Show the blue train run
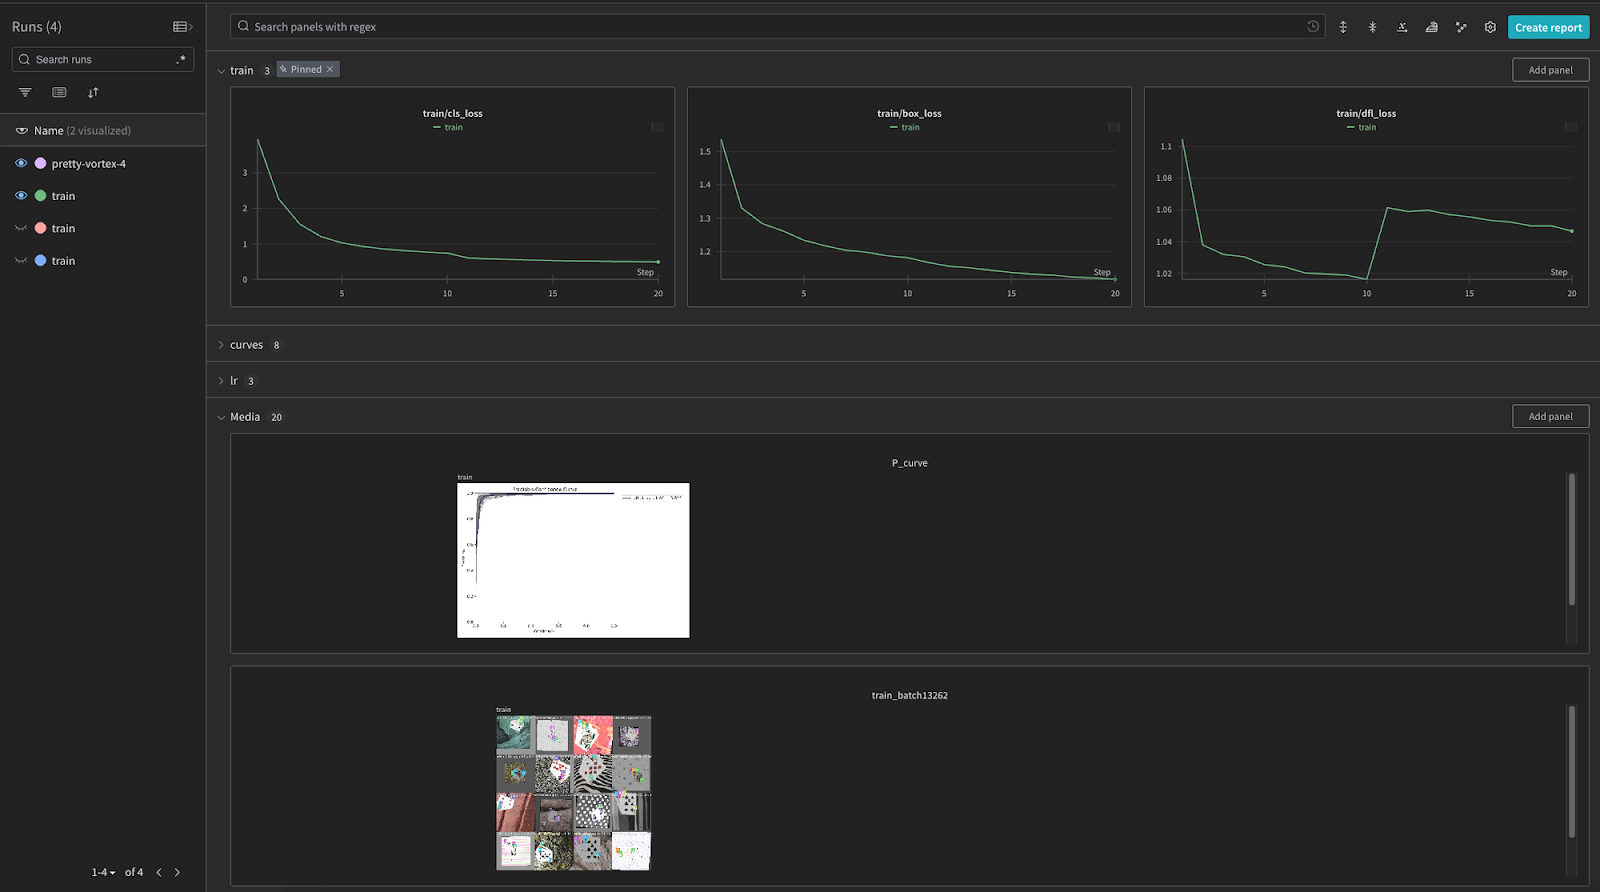The height and width of the screenshot is (892, 1600). point(21,260)
